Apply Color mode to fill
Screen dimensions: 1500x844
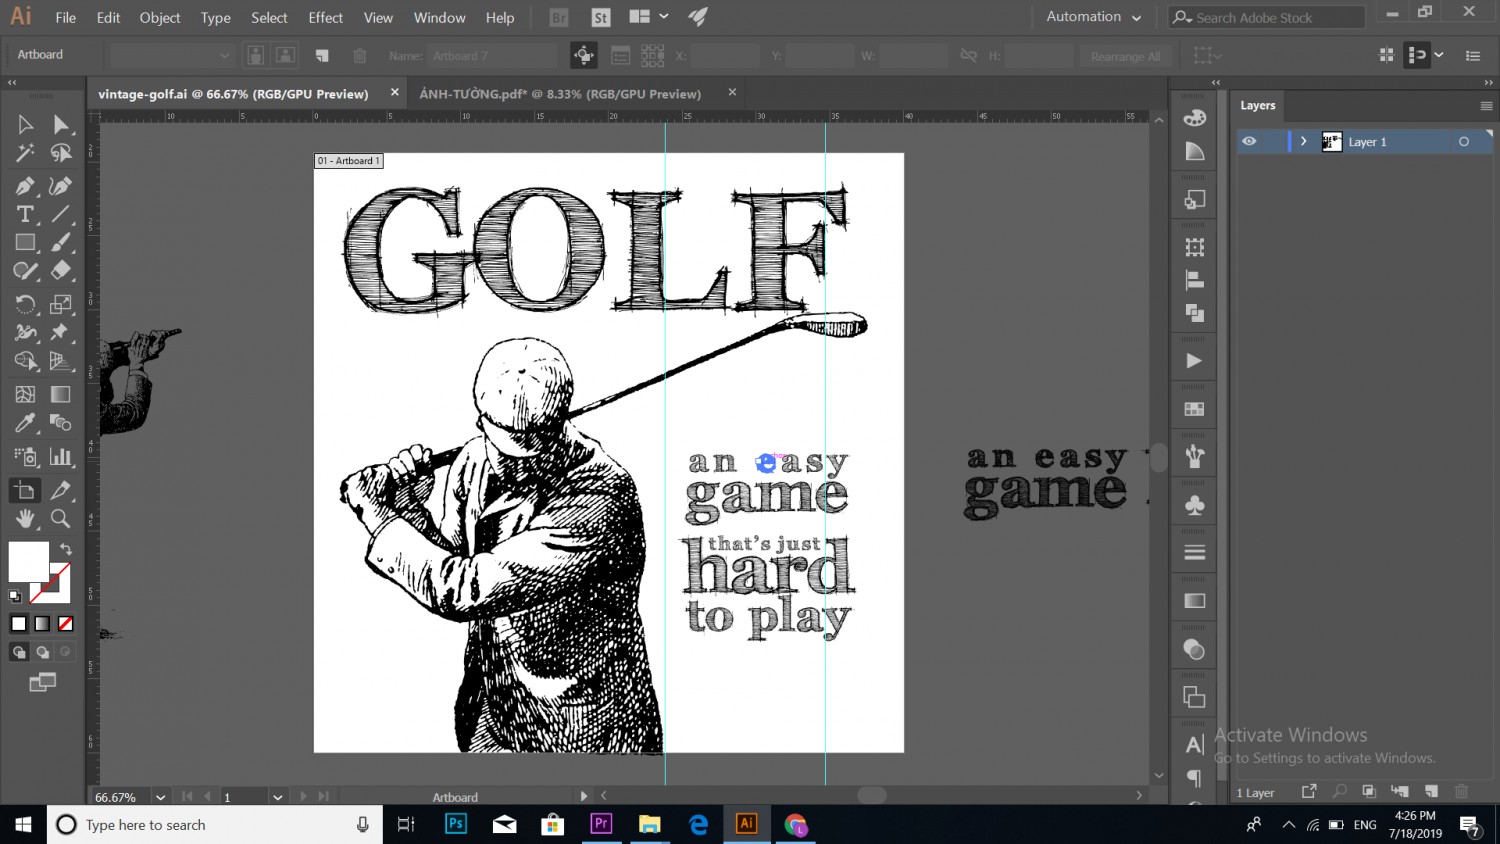coord(19,624)
